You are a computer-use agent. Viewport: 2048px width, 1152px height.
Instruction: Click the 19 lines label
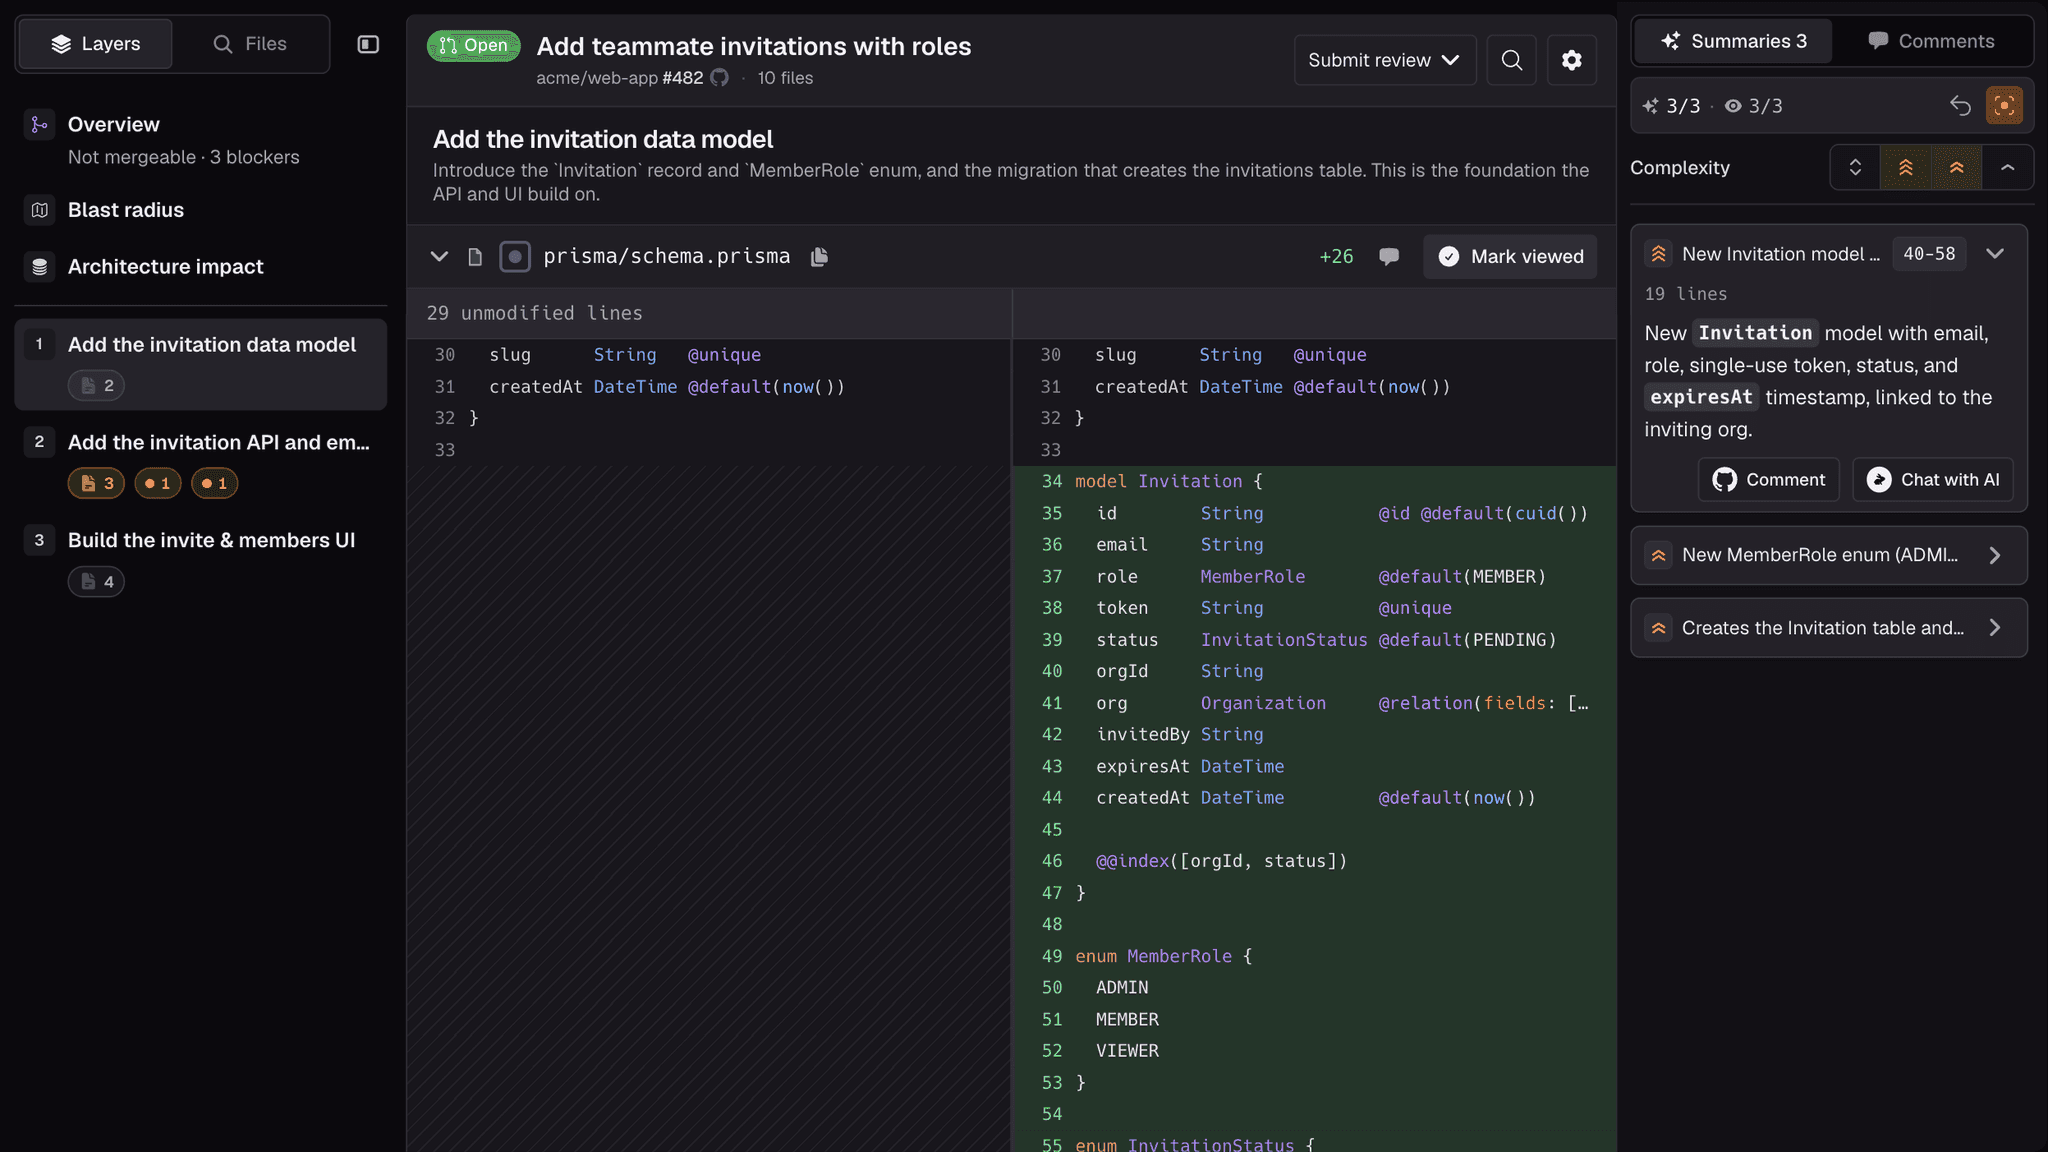[1686, 294]
